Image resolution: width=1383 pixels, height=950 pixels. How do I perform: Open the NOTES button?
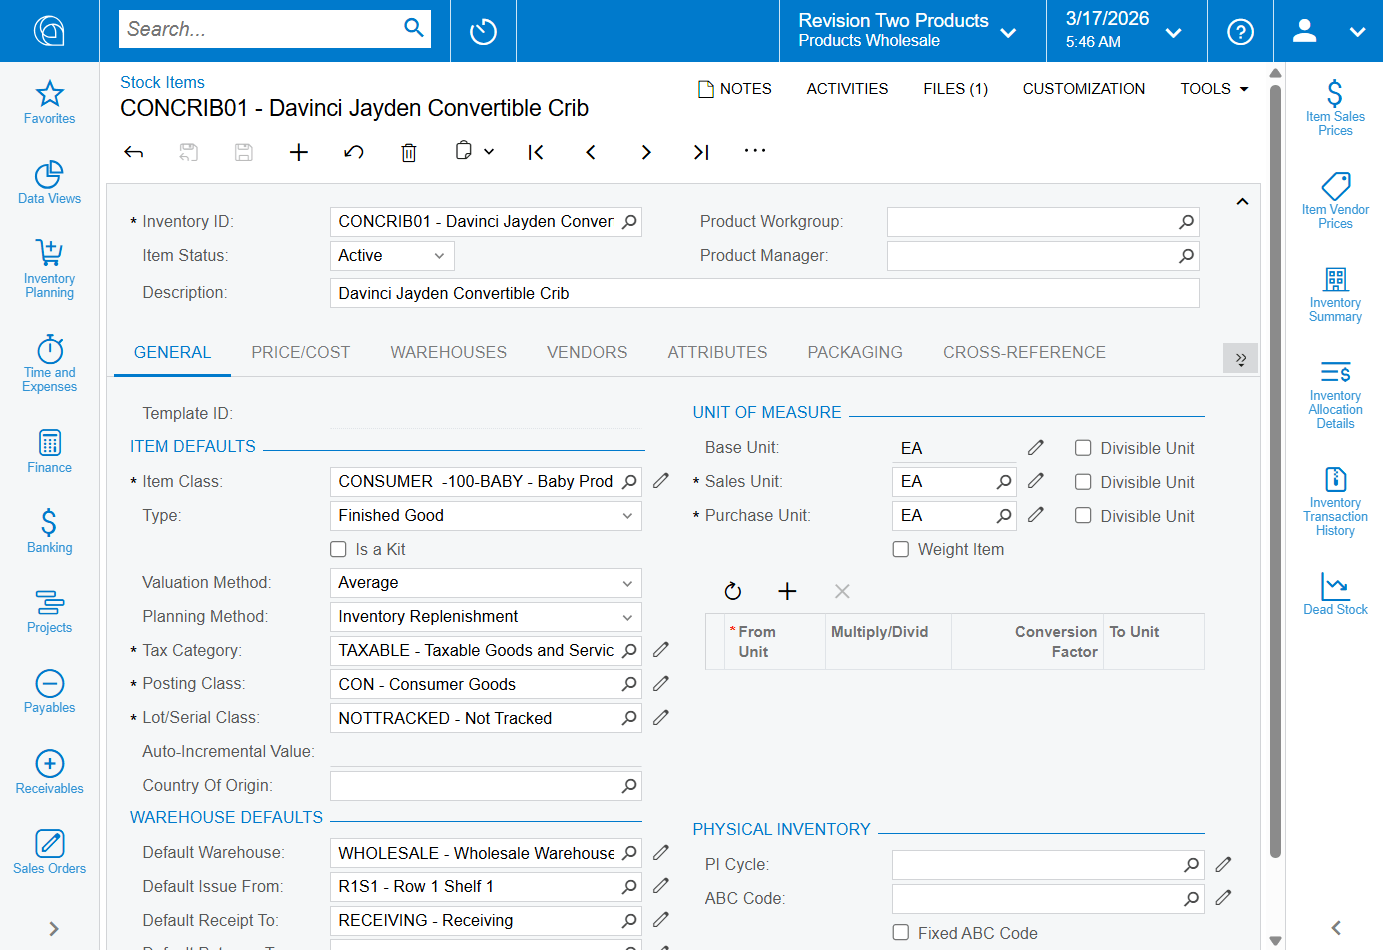[x=734, y=89]
